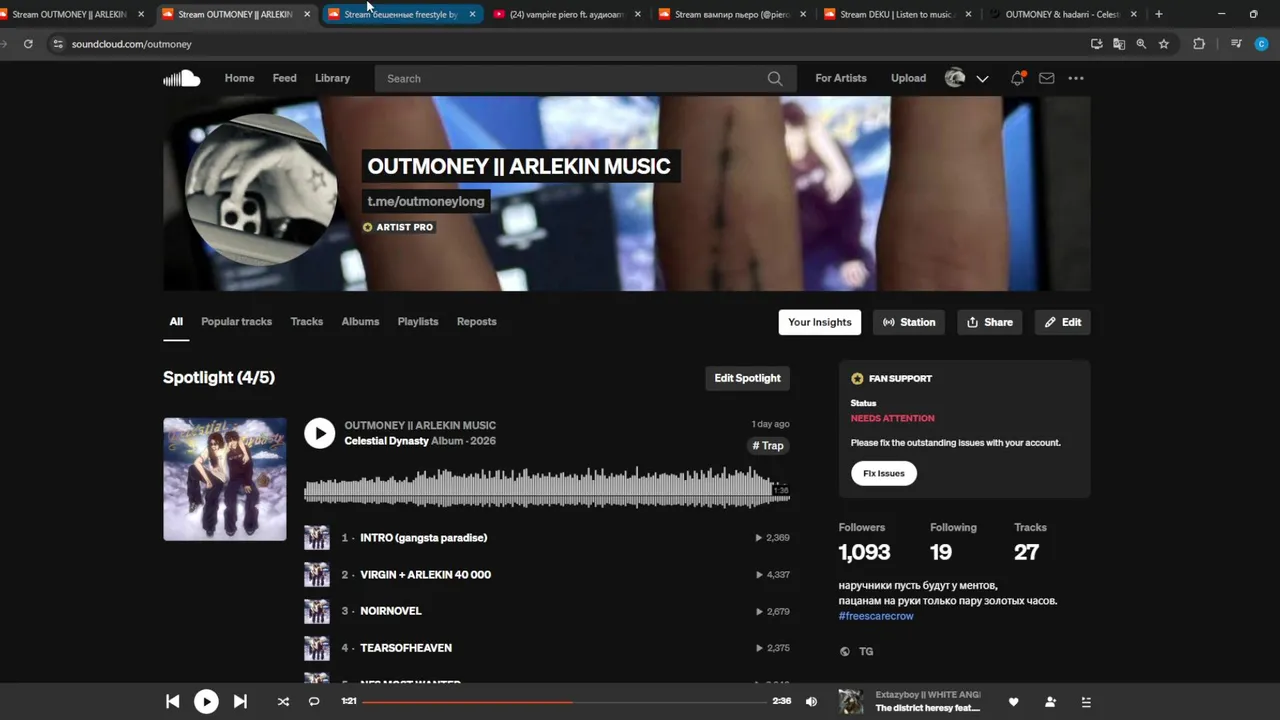Viewport: 1280px width, 720px height.
Task: Toggle repeat in the player bar
Action: [x=314, y=702]
